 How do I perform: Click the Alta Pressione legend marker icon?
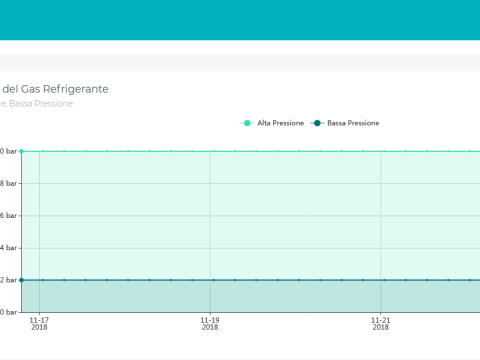click(247, 123)
